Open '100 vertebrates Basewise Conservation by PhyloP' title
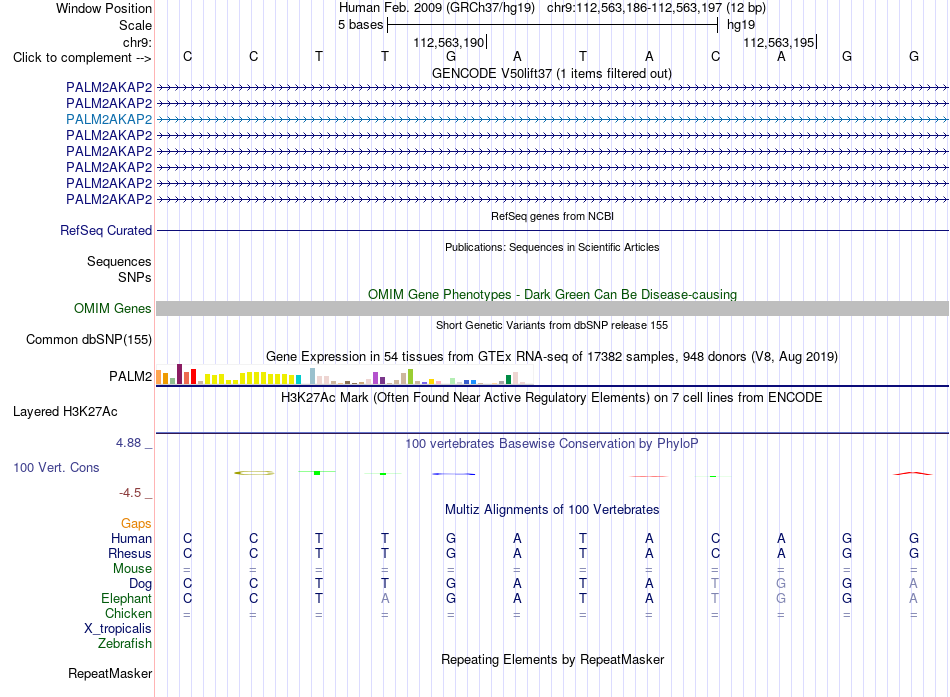 [x=552, y=444]
